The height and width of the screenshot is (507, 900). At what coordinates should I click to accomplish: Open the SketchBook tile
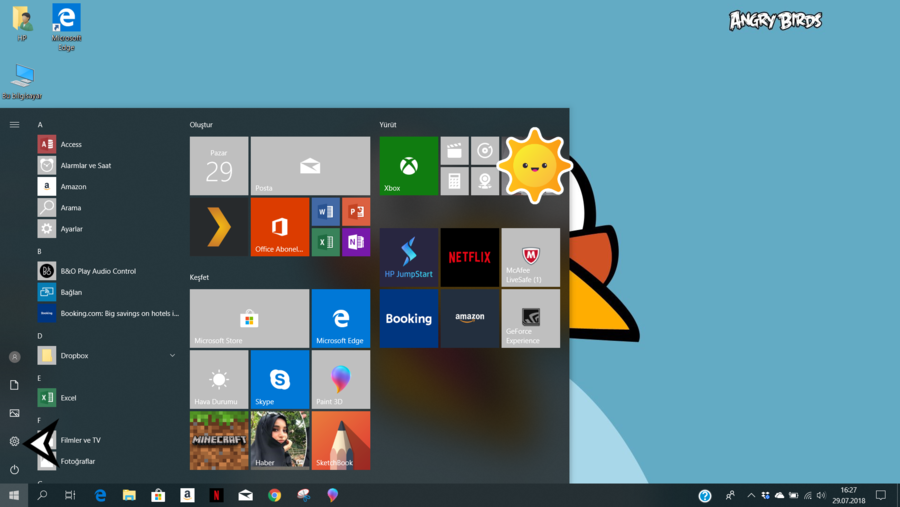[x=341, y=440]
